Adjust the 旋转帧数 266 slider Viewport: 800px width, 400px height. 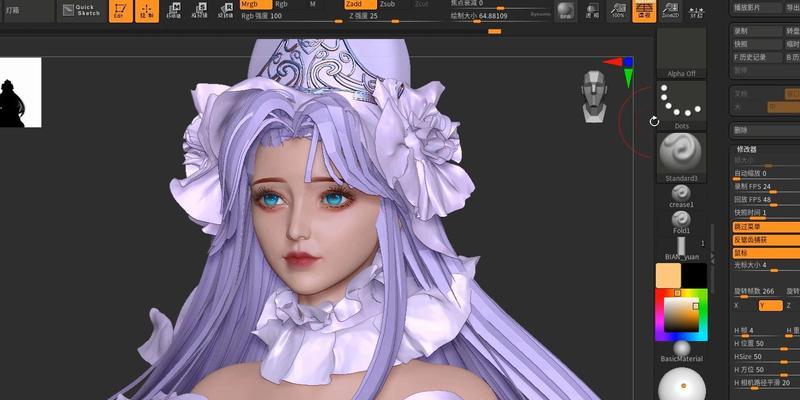click(757, 292)
